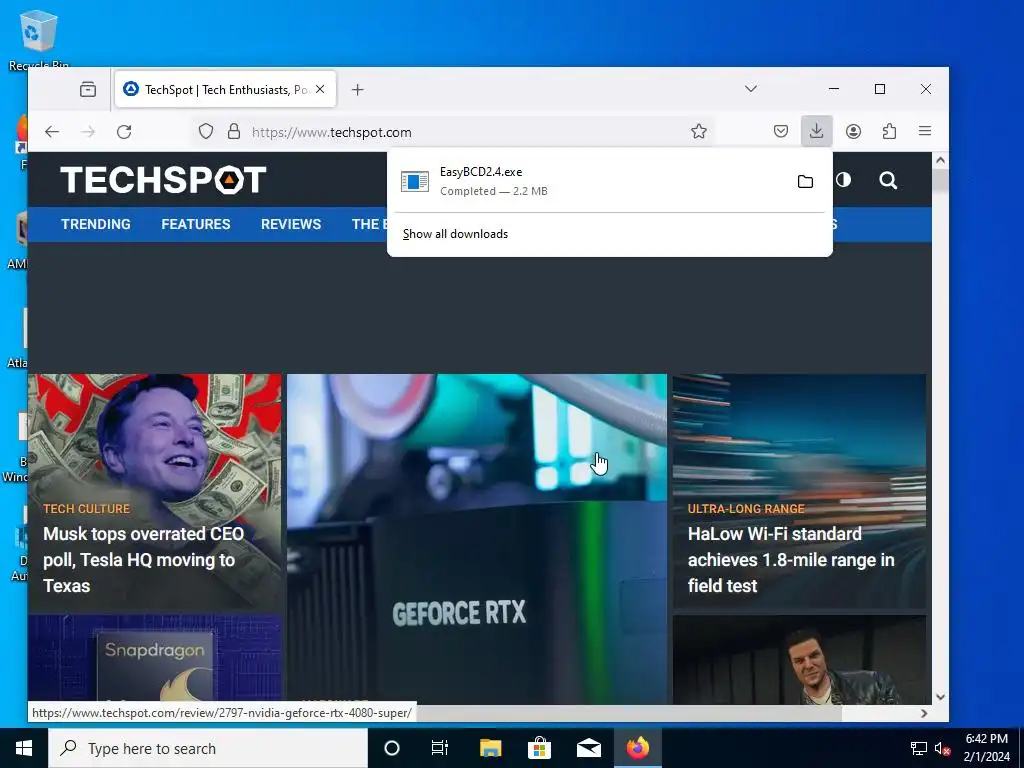Bookmark this page with star icon
Image resolution: width=1024 pixels, height=768 pixels.
coord(699,132)
